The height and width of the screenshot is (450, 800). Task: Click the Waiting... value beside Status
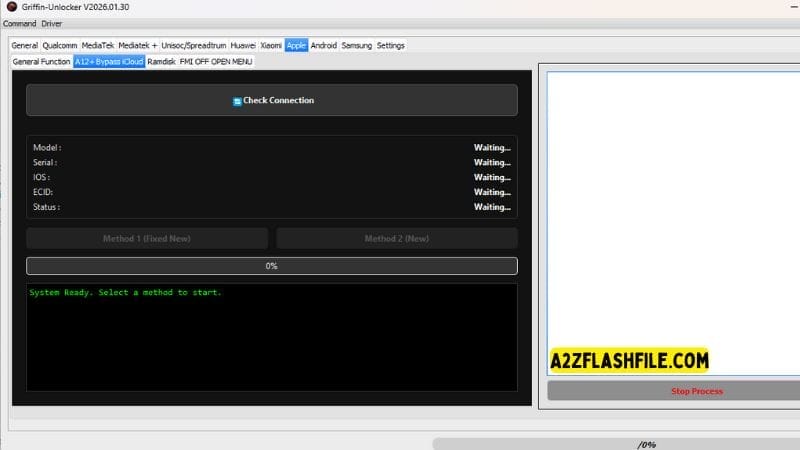tap(492, 207)
